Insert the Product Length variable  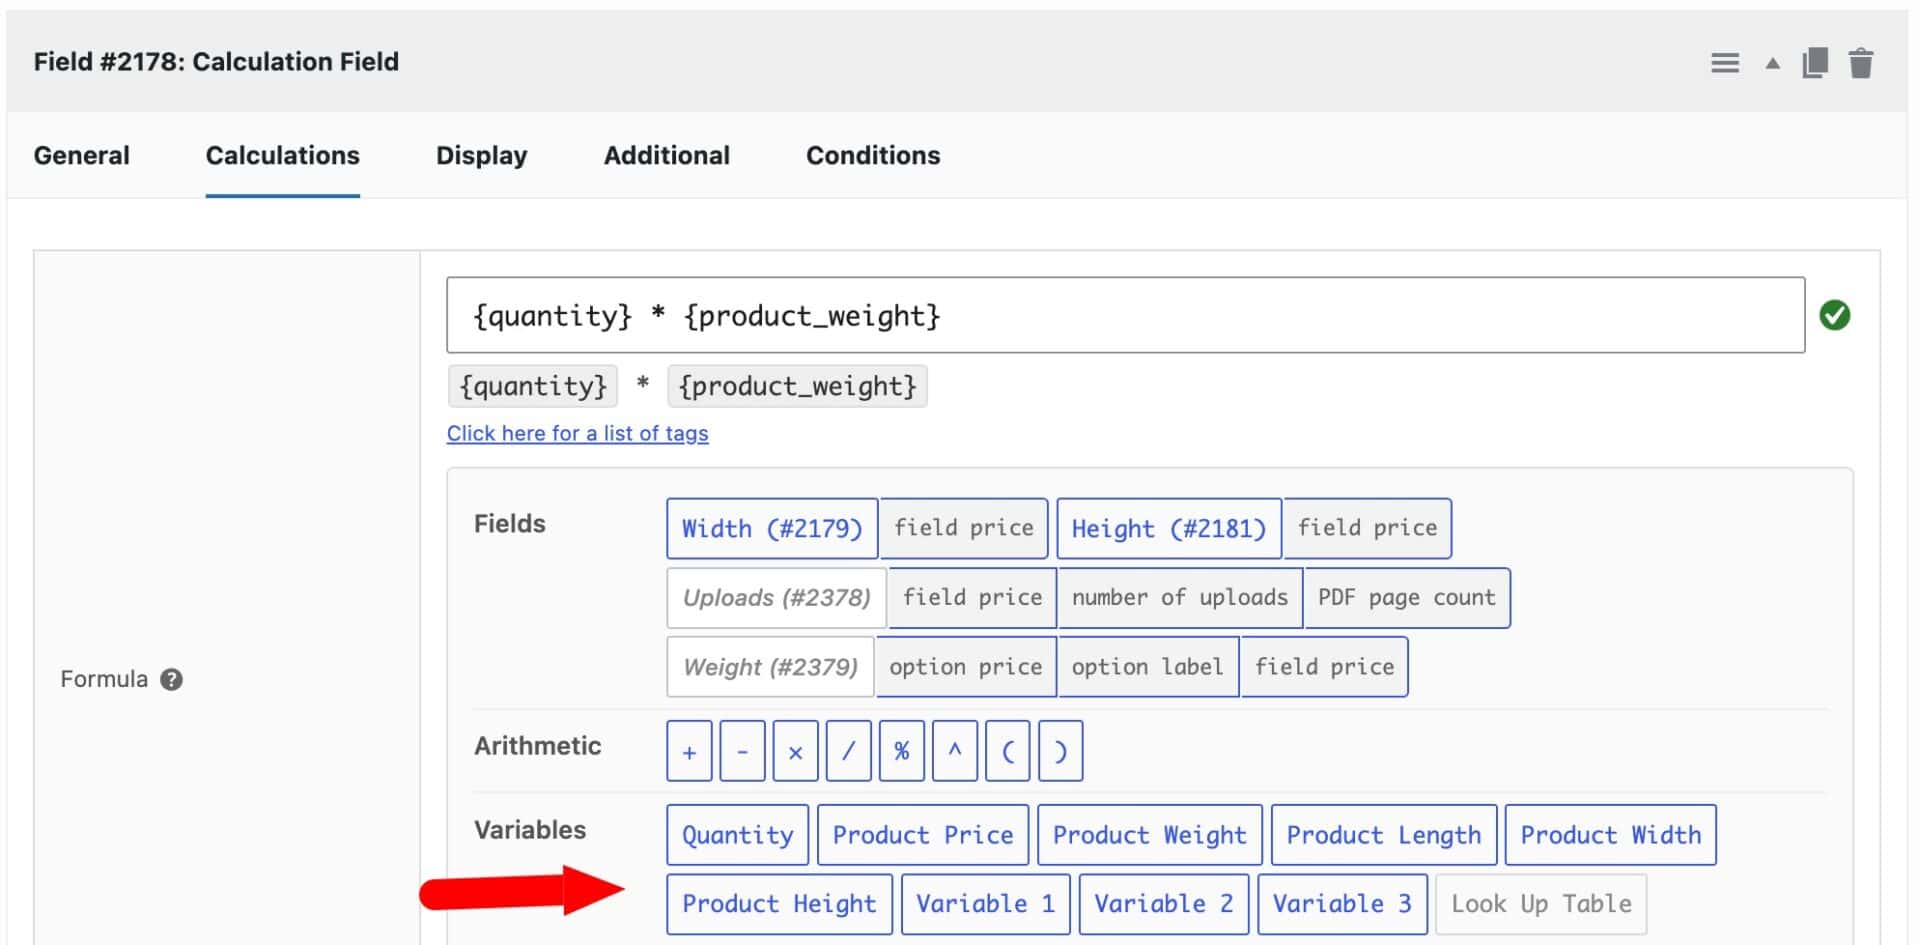pos(1384,835)
